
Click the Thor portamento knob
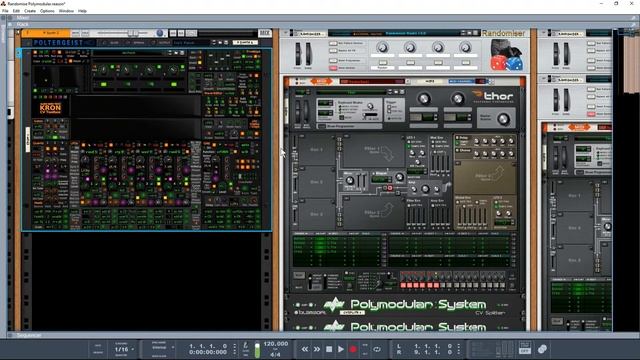[371, 106]
